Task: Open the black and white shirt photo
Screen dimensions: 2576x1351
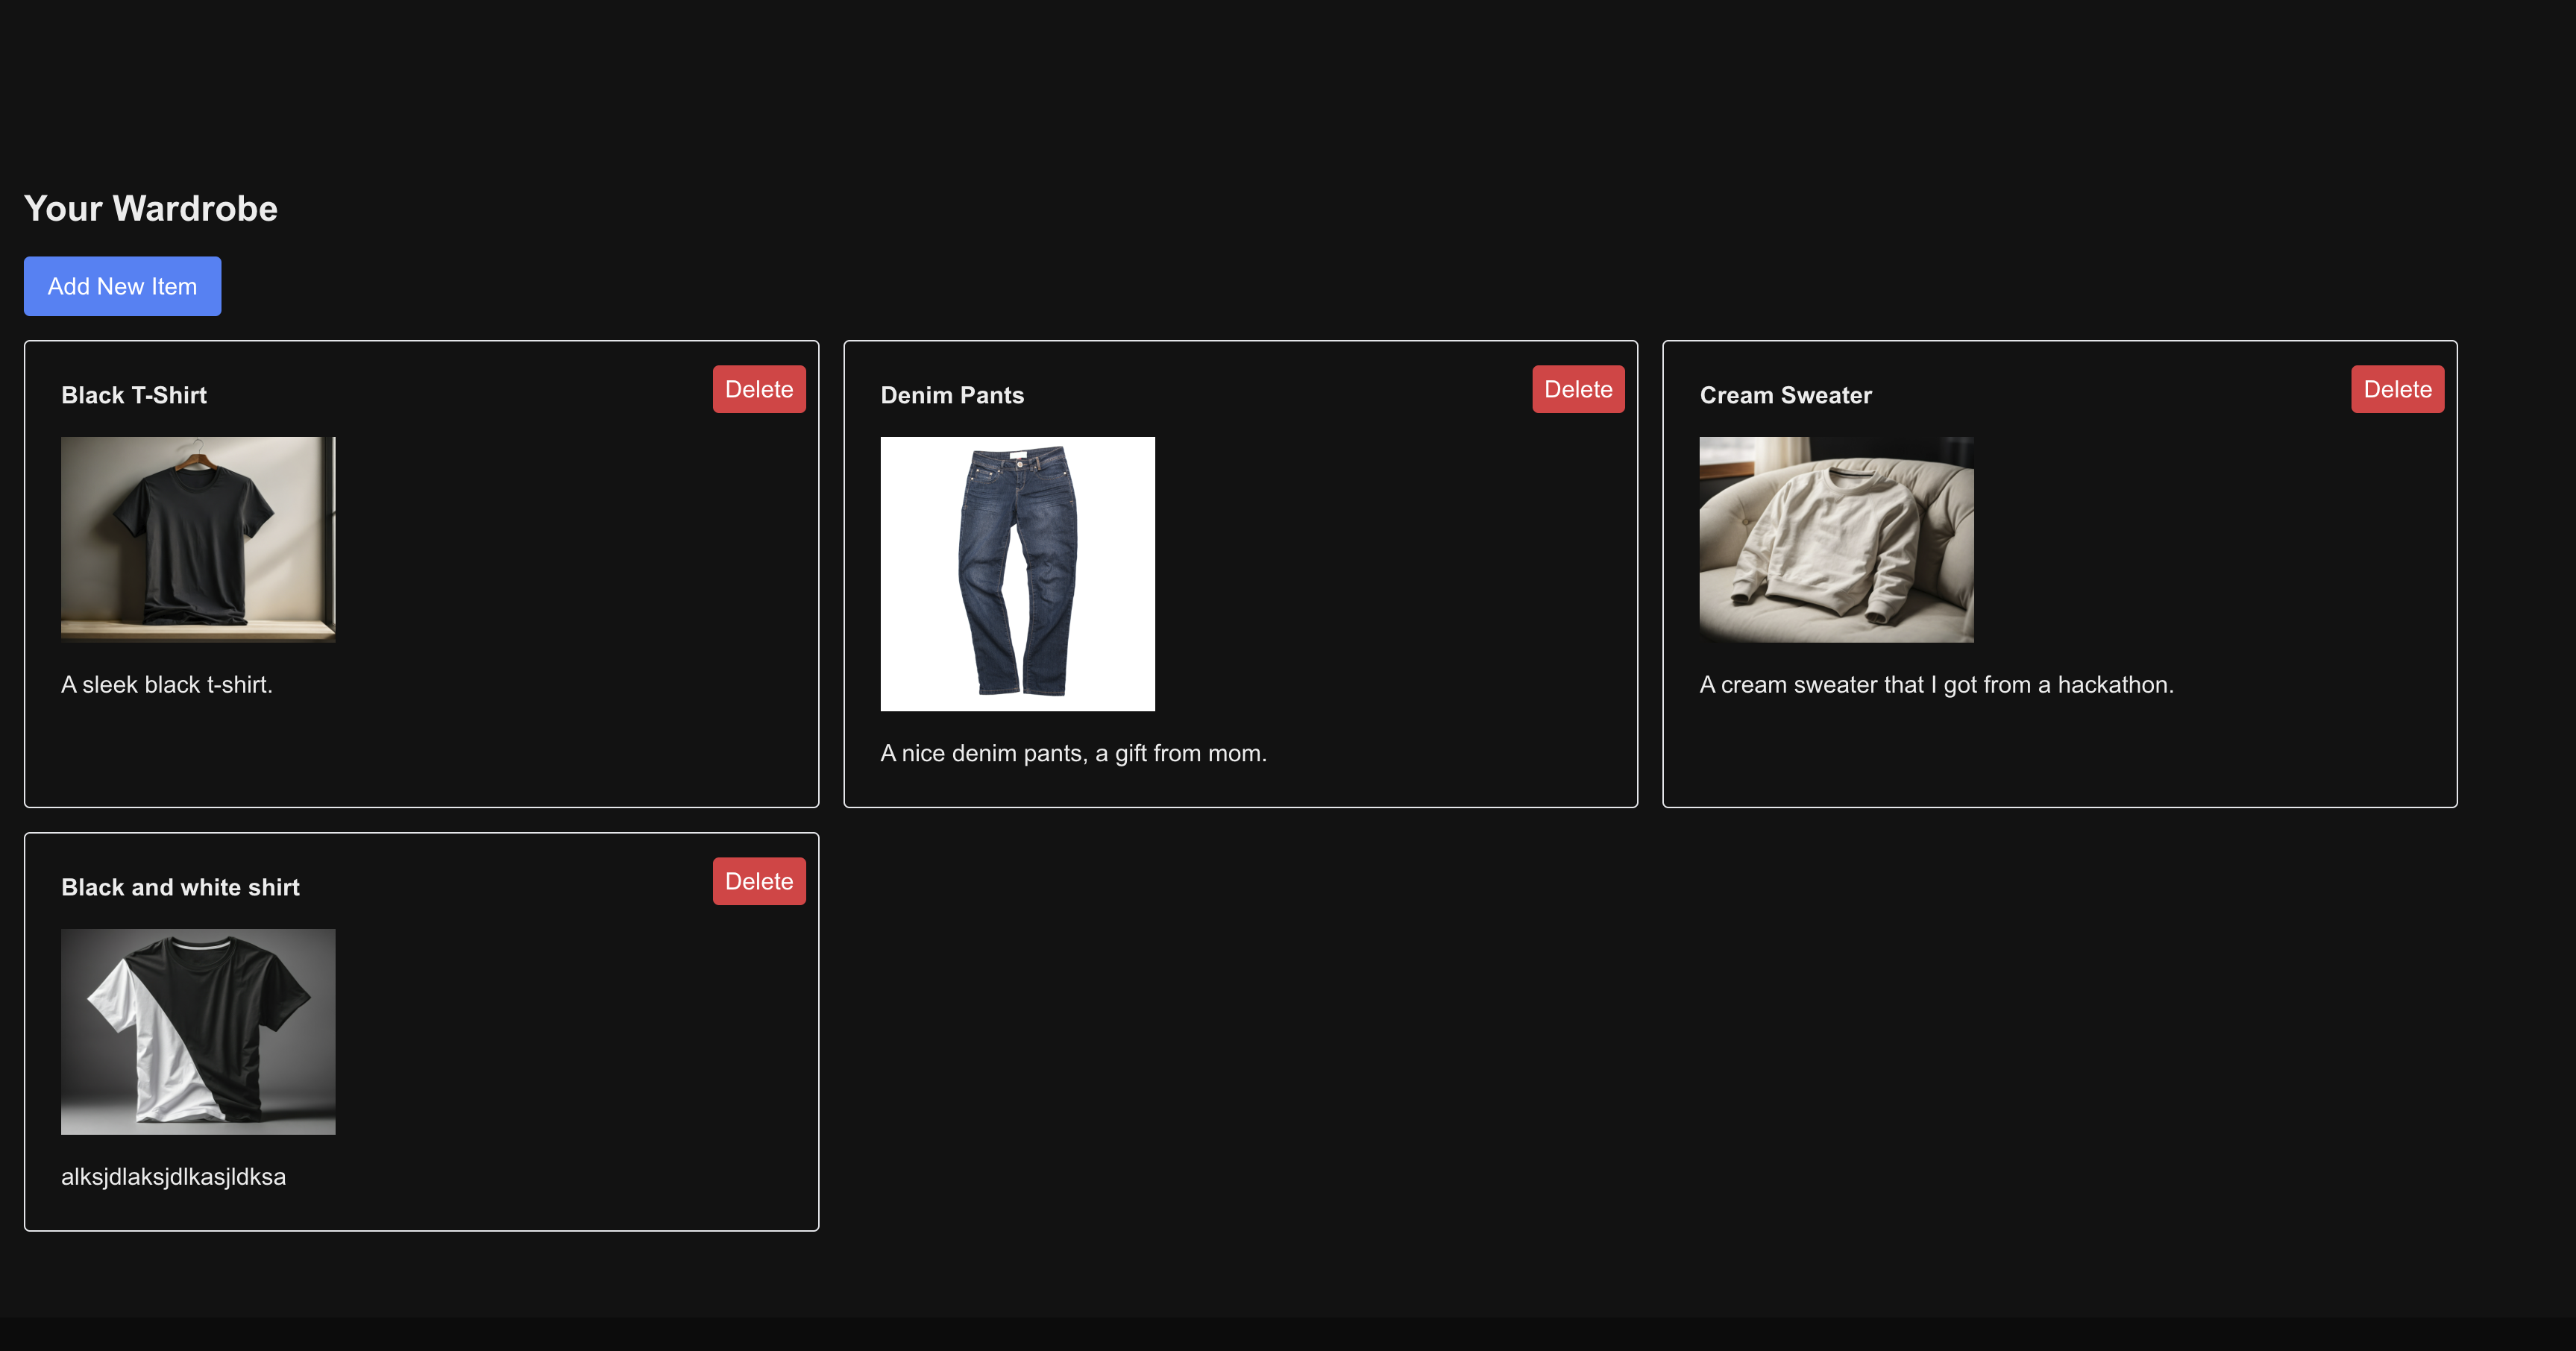Action: pyautogui.click(x=198, y=1031)
